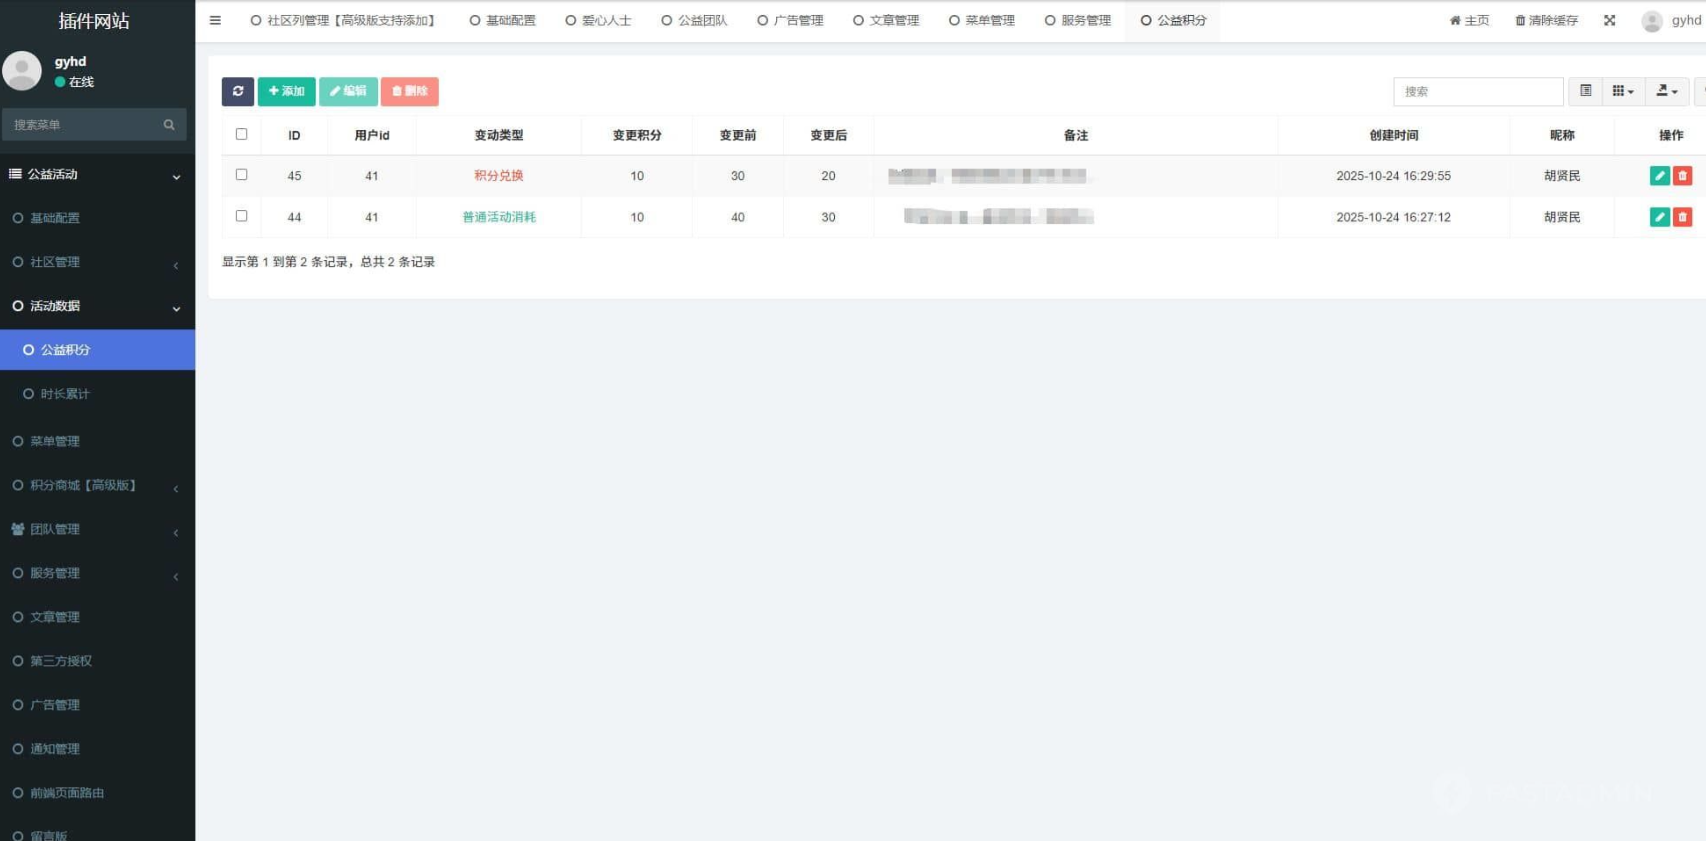Open the column visibility dropdown

coord(1622,91)
